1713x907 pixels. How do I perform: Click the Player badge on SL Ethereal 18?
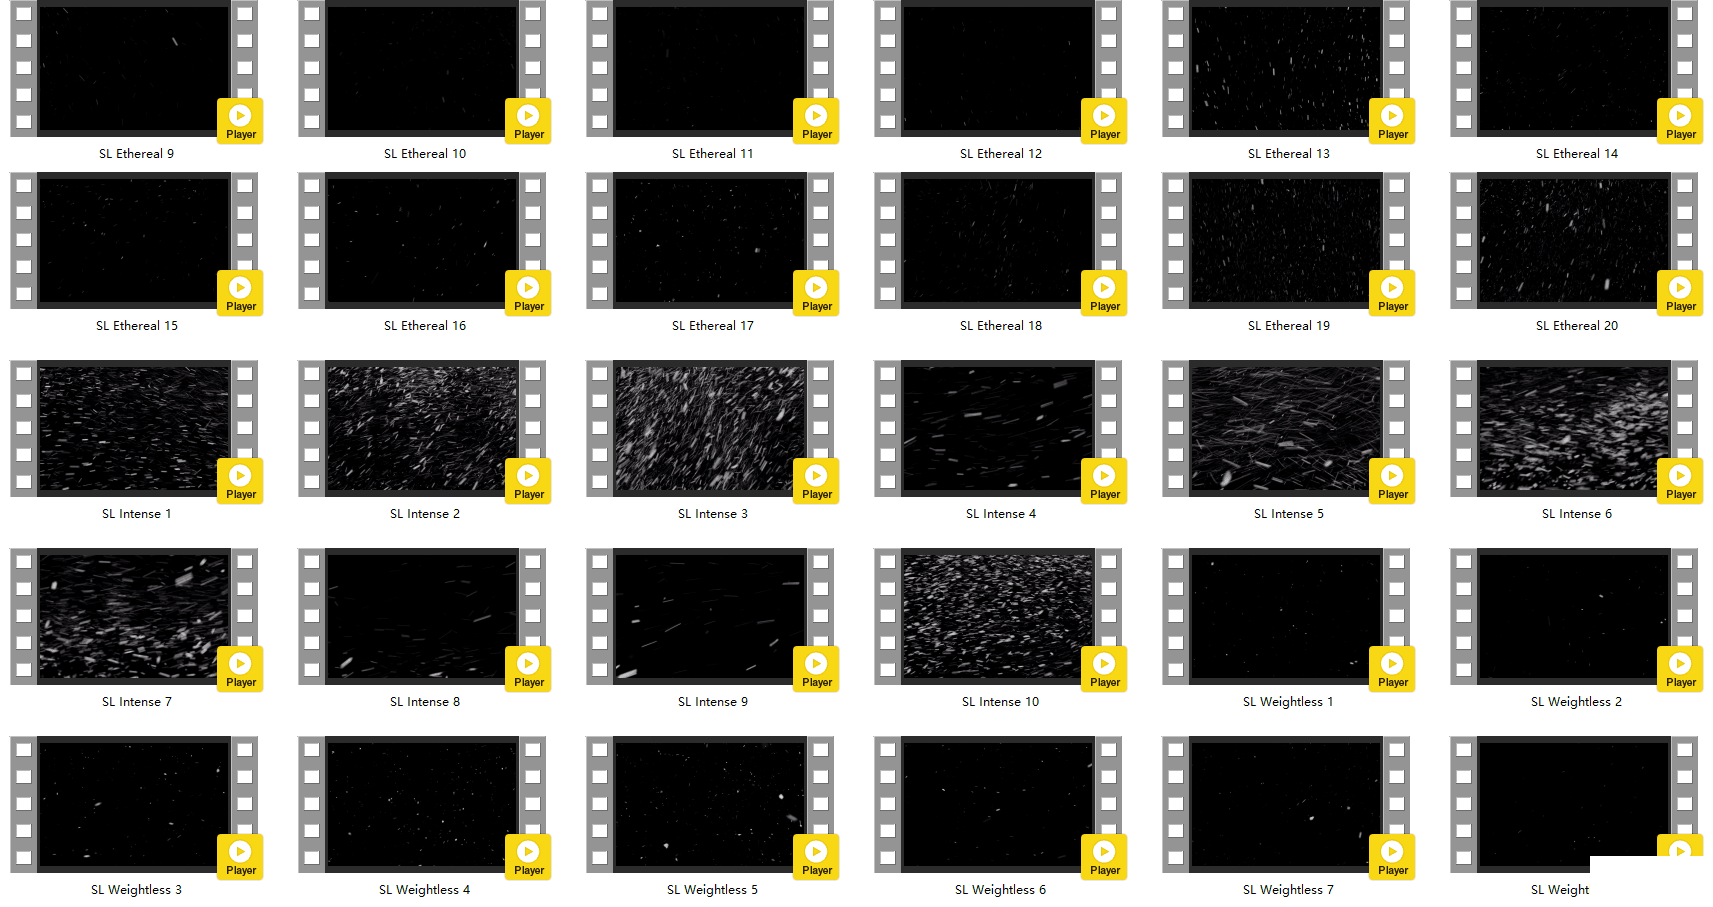click(1104, 293)
